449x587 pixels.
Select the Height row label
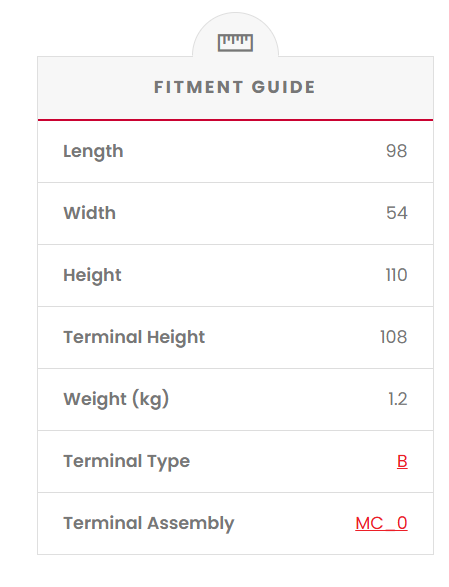[92, 276]
